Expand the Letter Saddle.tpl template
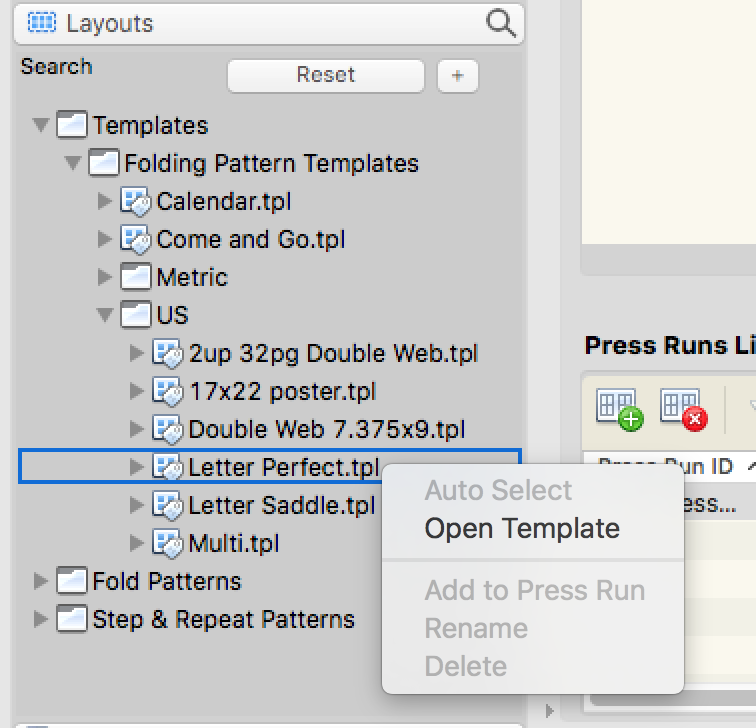 tap(137, 506)
